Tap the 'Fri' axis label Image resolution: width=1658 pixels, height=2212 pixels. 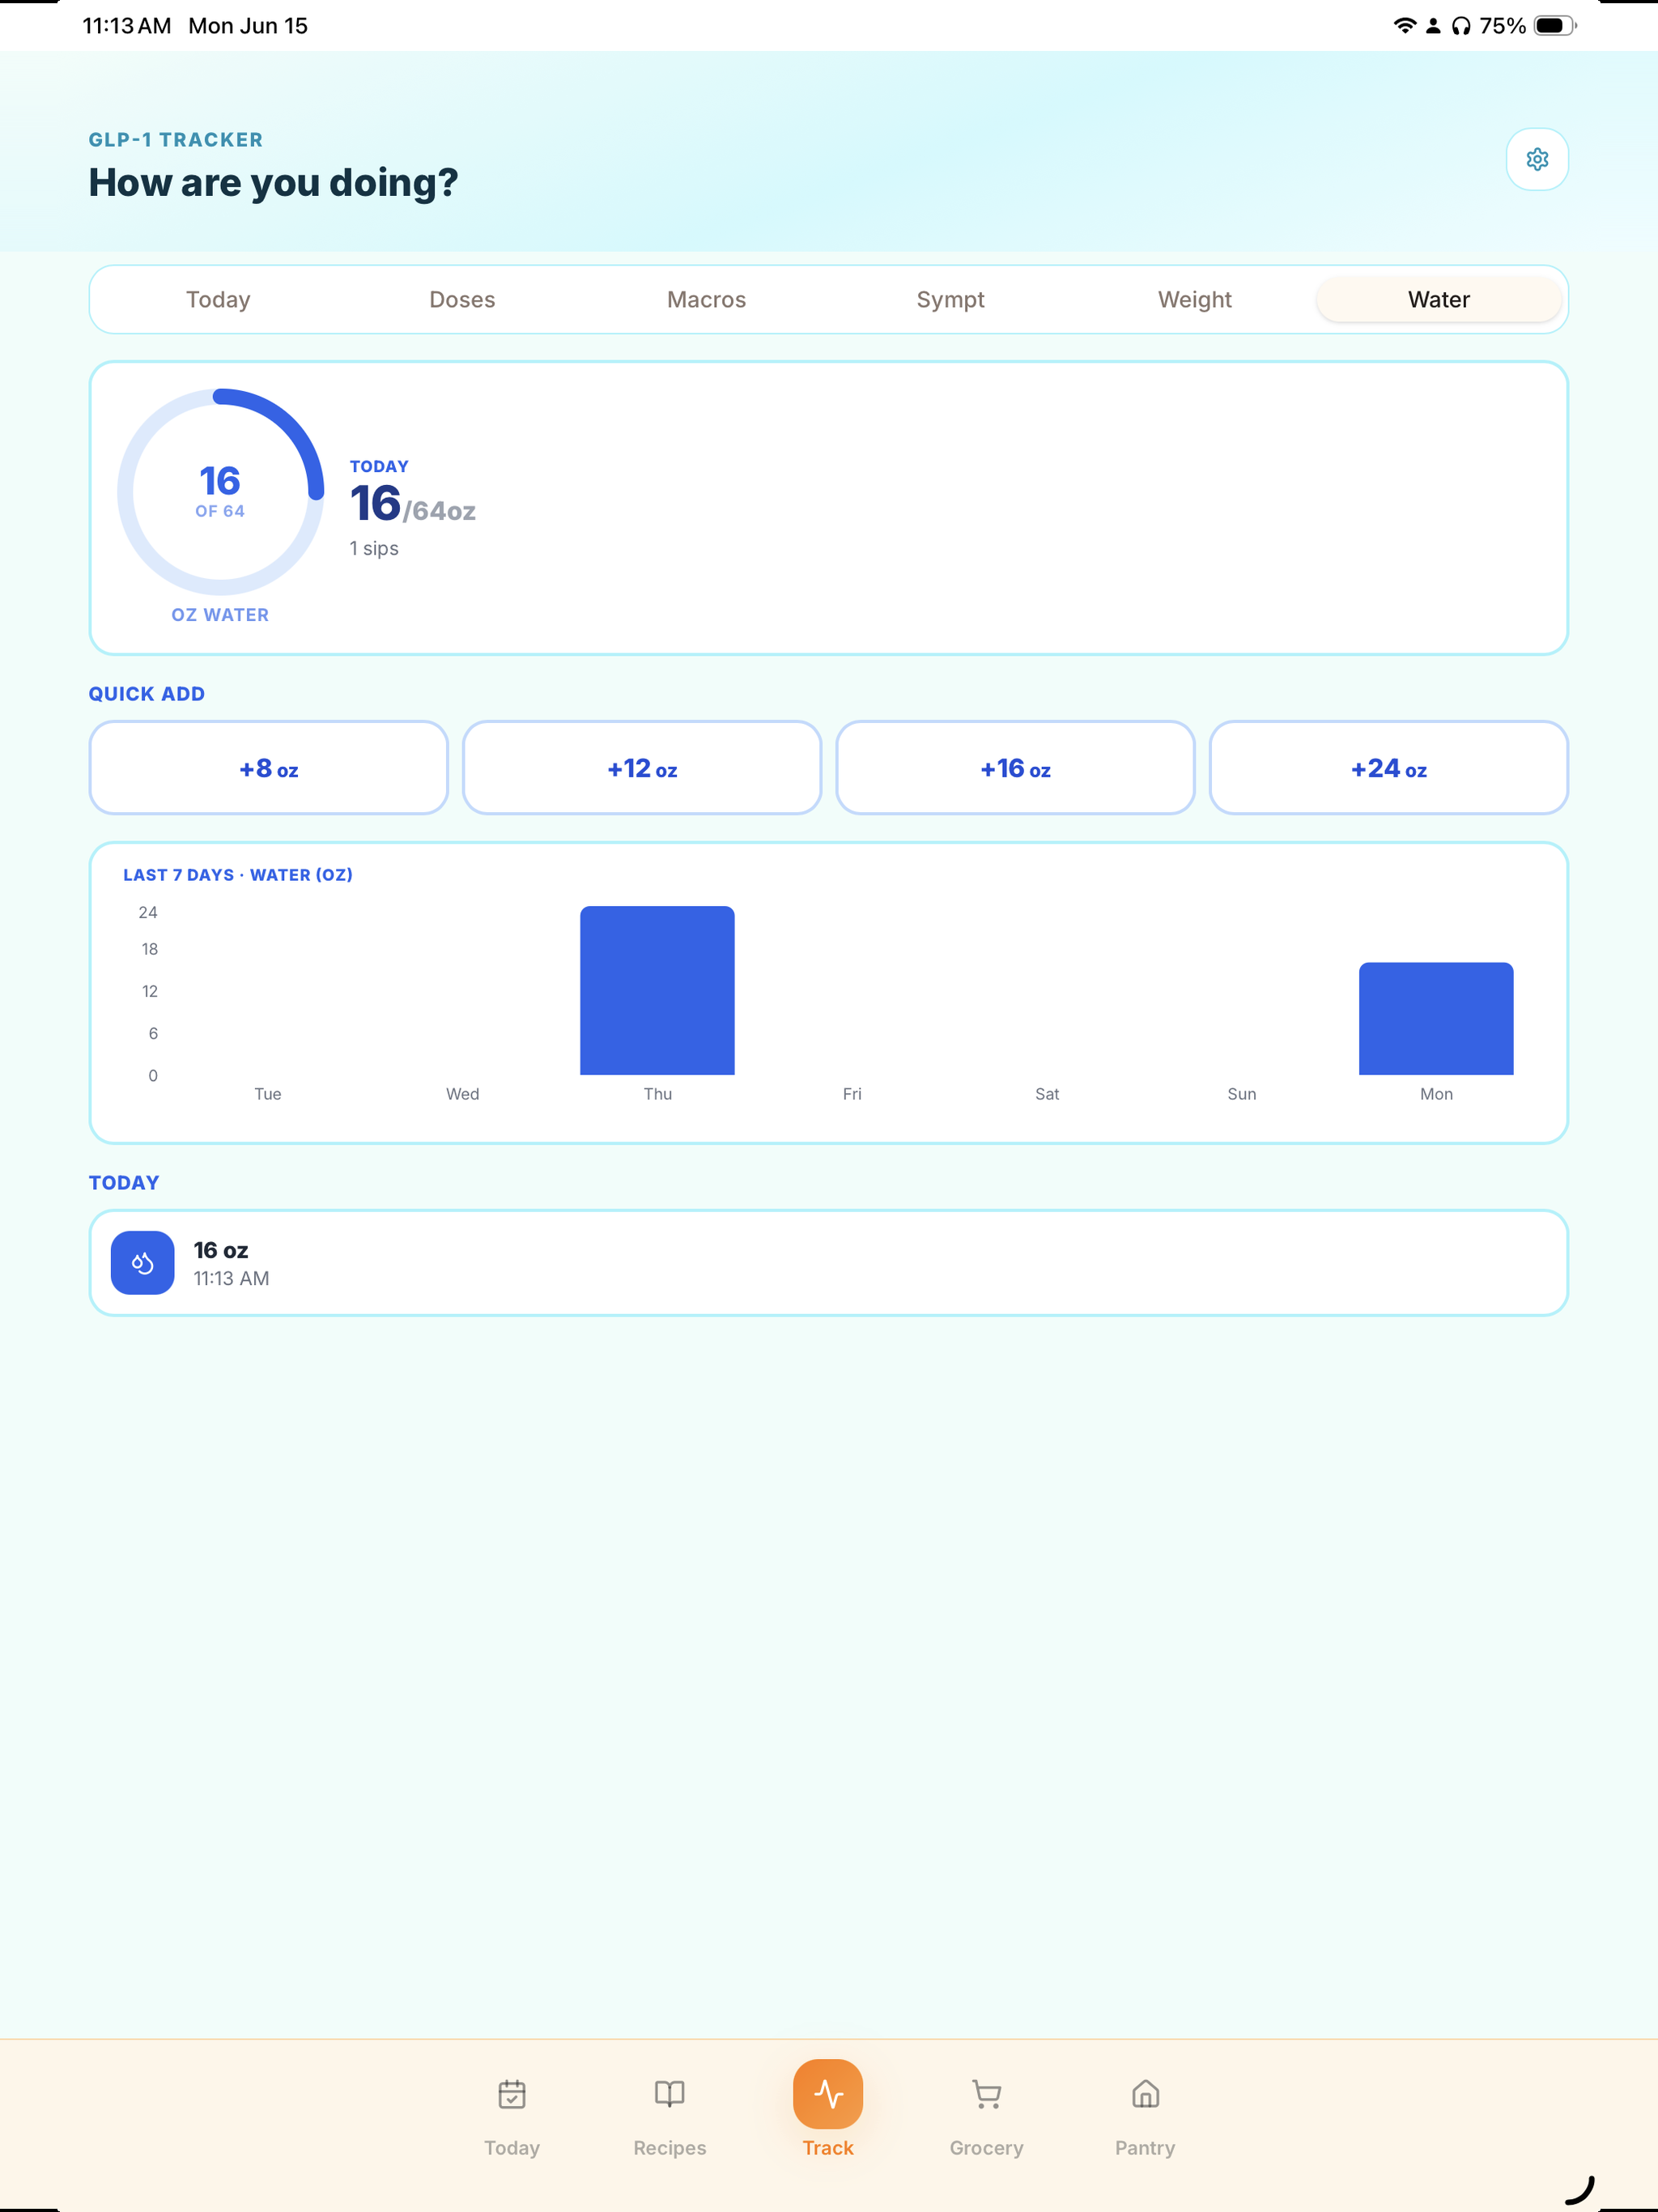(x=852, y=1094)
